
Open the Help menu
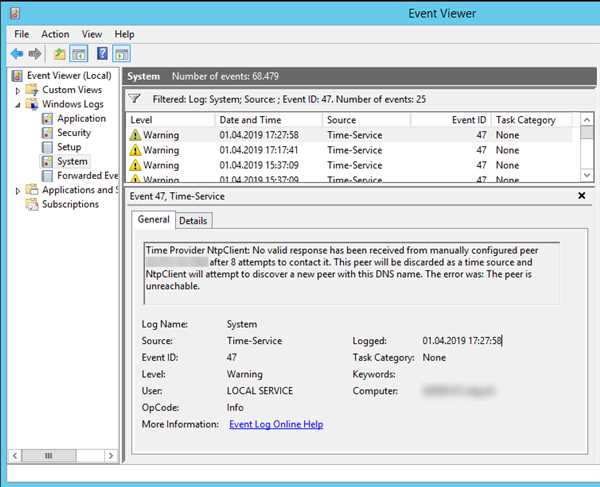click(x=124, y=34)
